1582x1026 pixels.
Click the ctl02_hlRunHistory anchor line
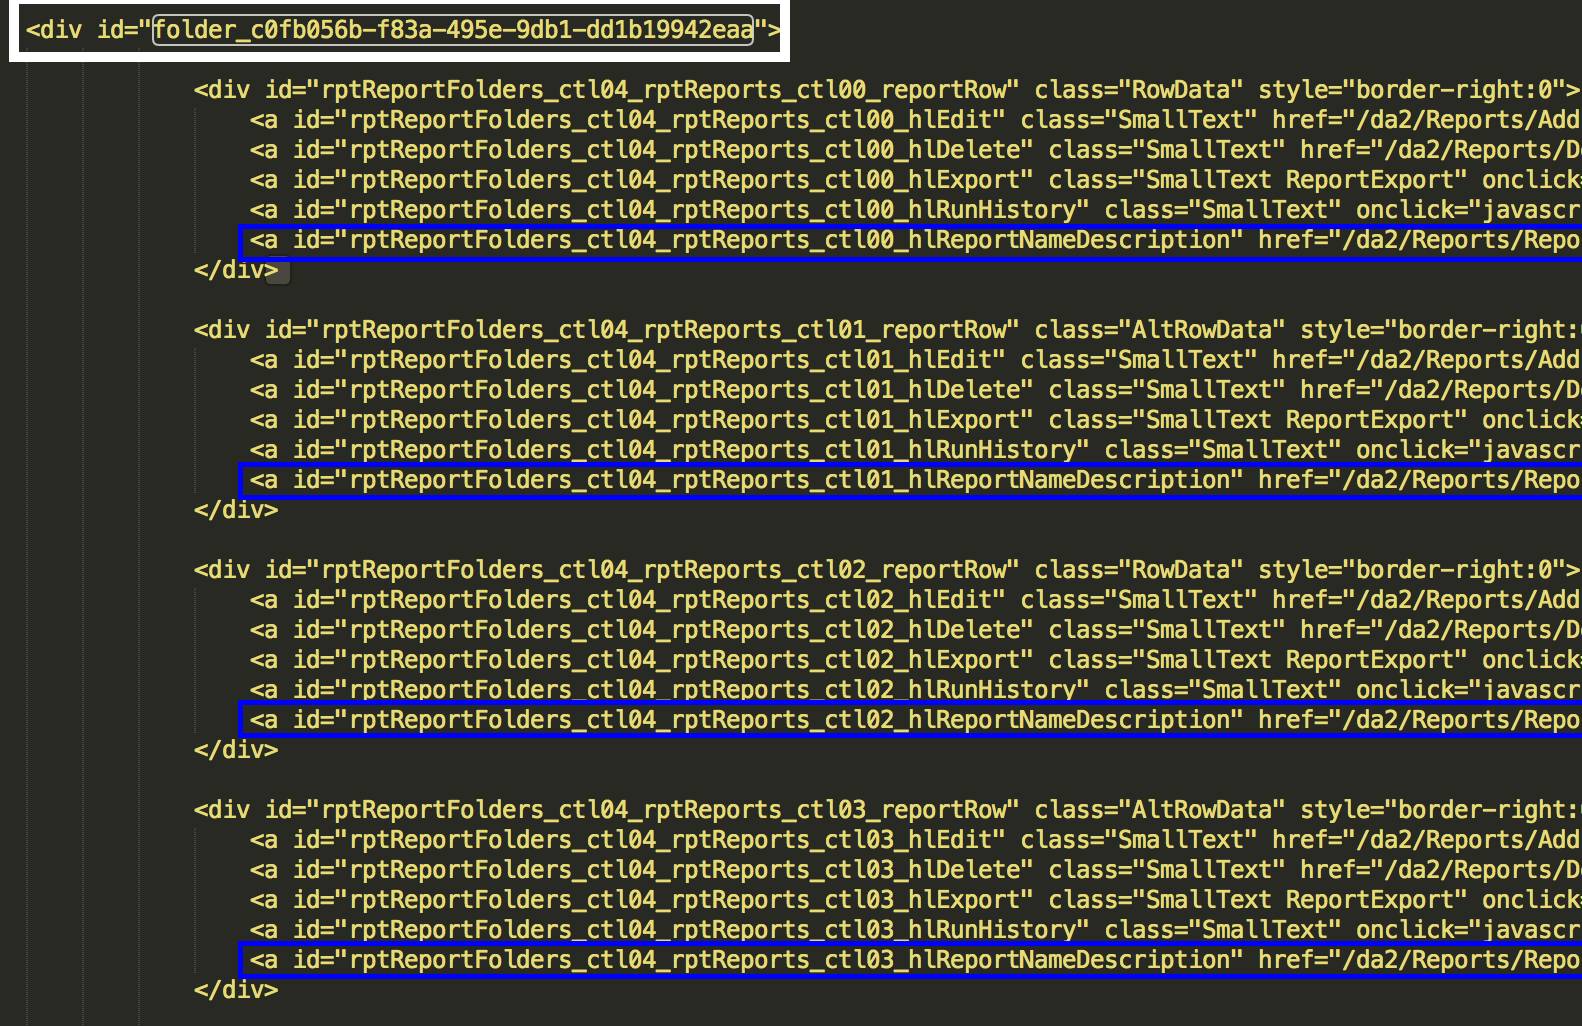coord(915,690)
